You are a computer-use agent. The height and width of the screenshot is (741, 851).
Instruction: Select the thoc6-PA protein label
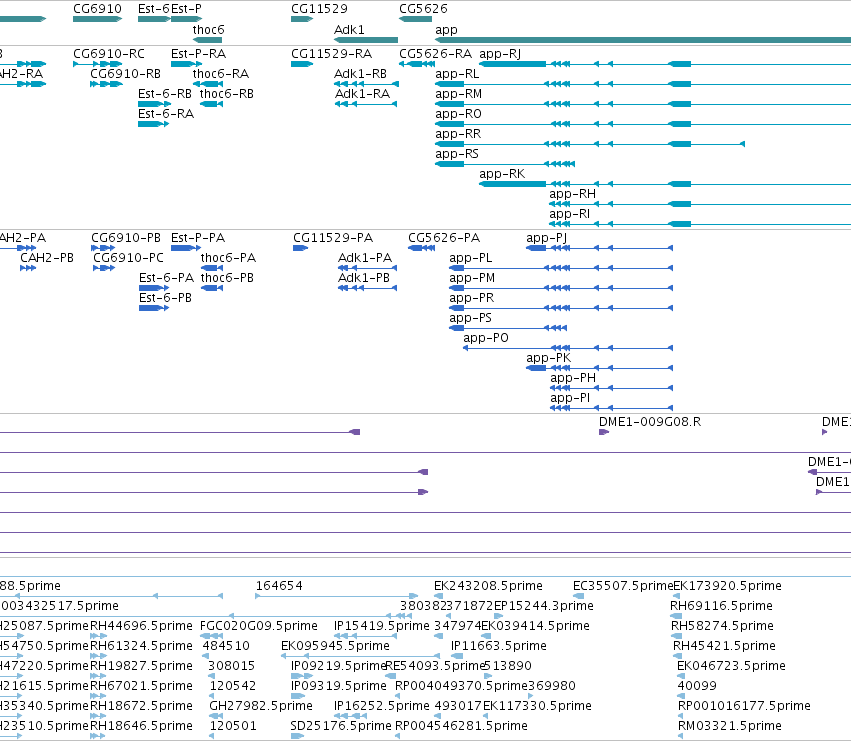click(x=228, y=257)
